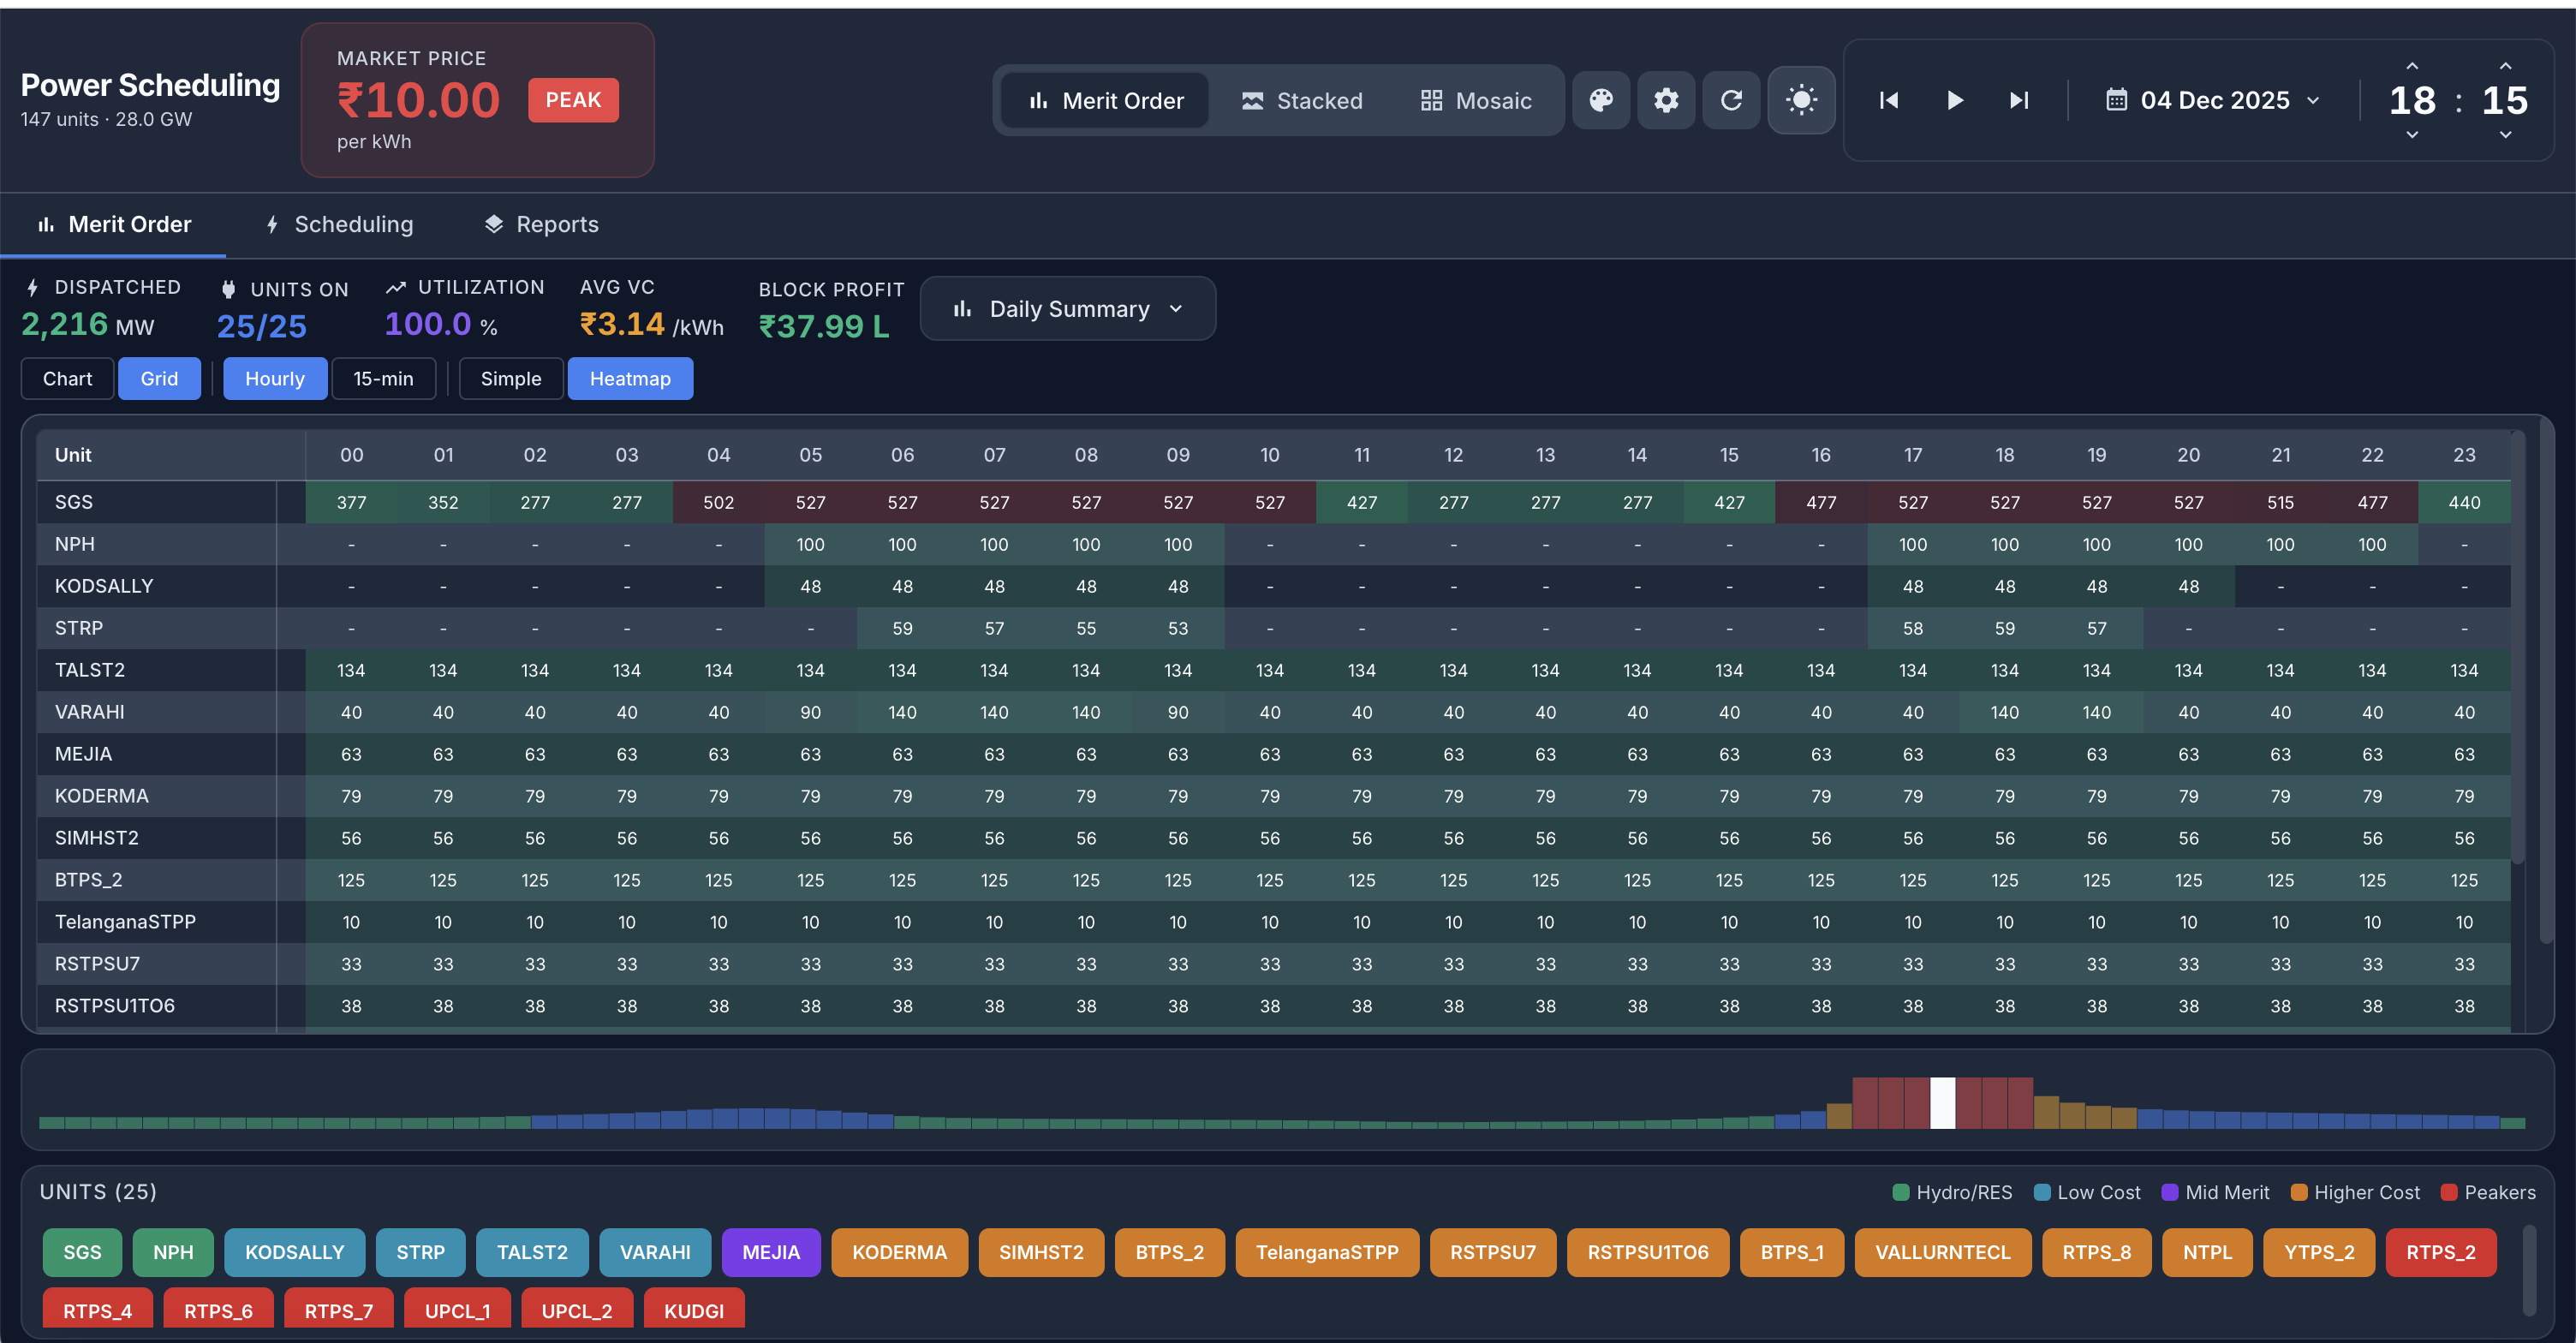Skip to the next time block

[x=2019, y=100]
